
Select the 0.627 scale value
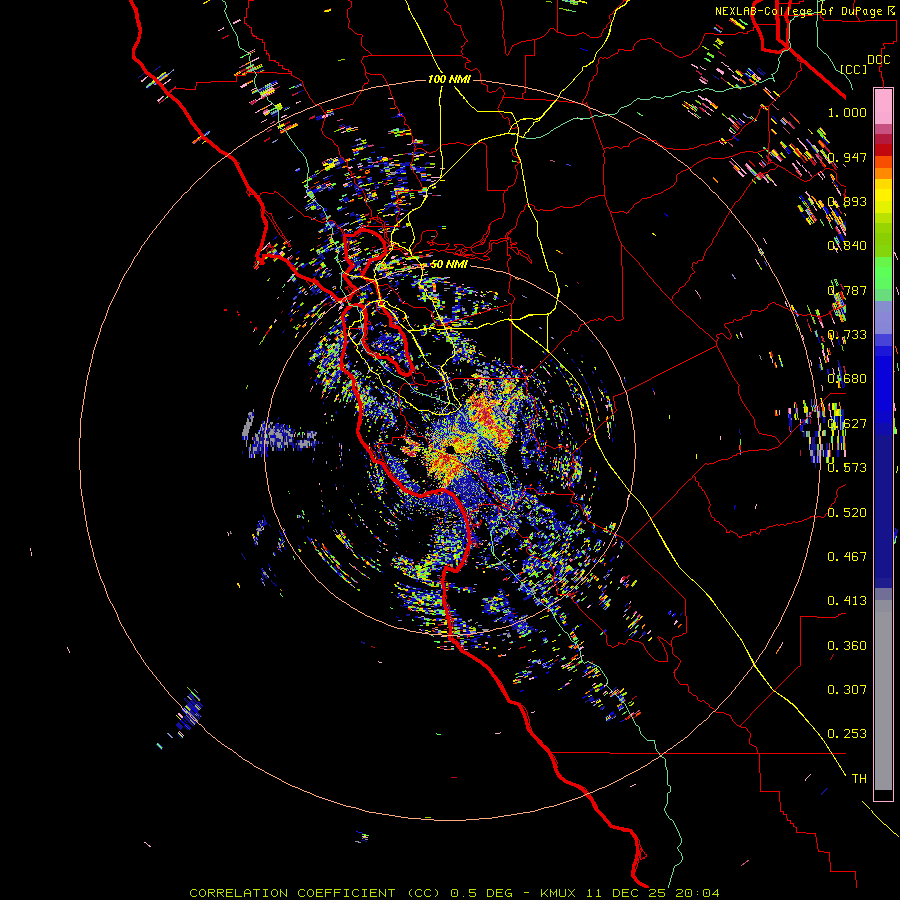click(x=847, y=424)
